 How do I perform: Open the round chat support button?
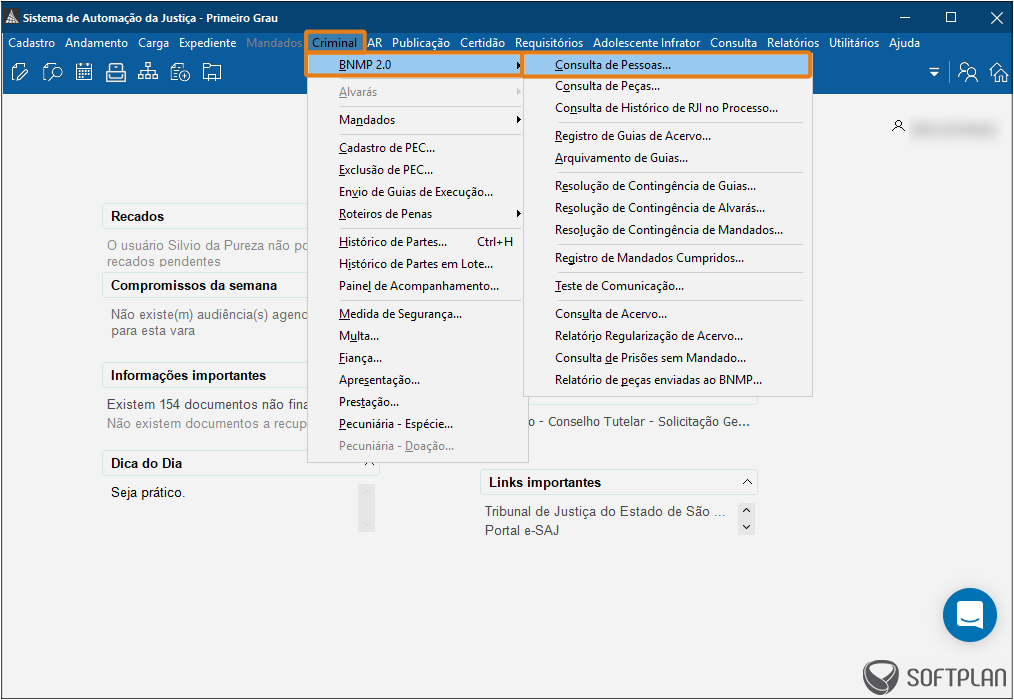969,615
